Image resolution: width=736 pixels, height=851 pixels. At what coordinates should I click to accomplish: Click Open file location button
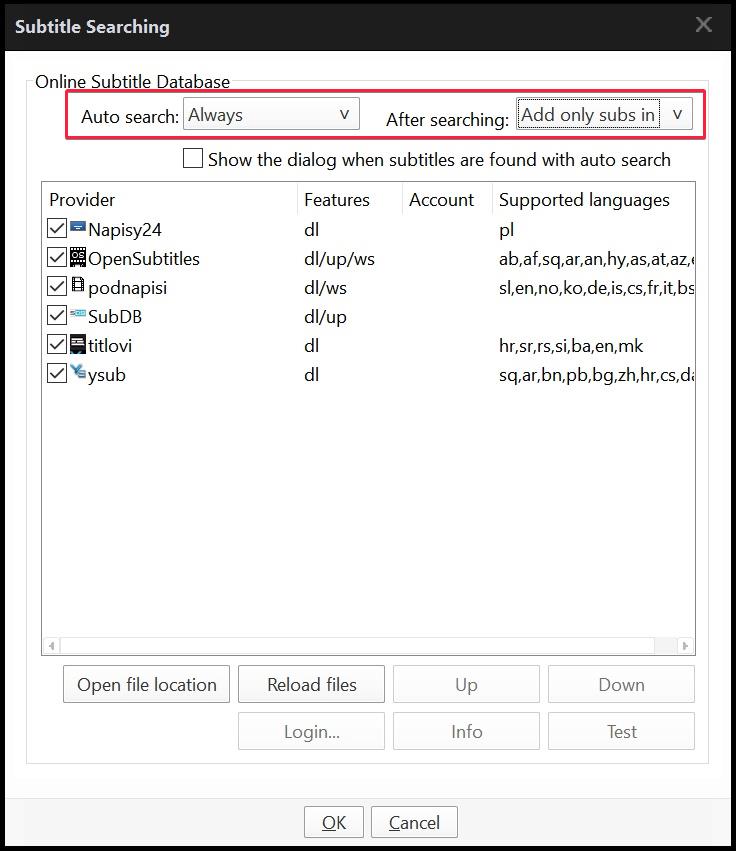pos(147,684)
